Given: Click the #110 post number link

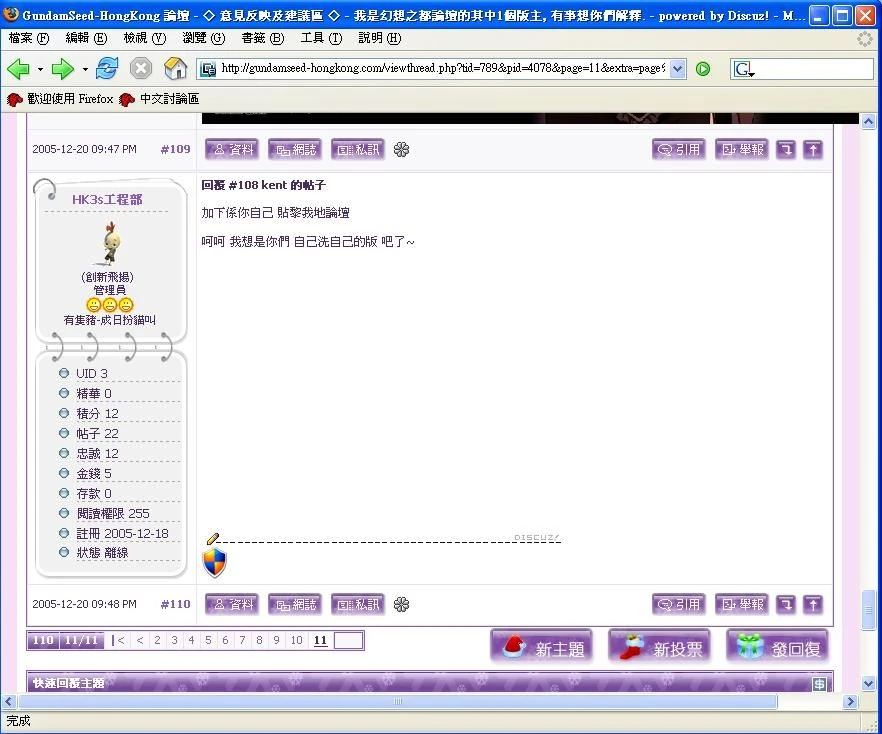Looking at the screenshot, I should [x=175, y=604].
